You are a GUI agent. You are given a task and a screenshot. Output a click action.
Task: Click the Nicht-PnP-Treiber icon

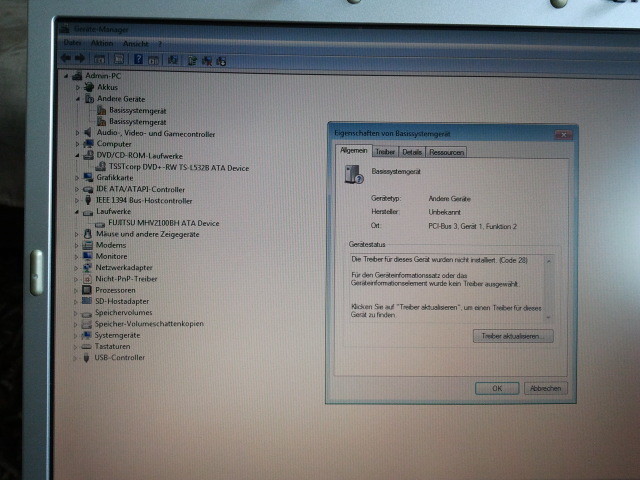point(87,279)
